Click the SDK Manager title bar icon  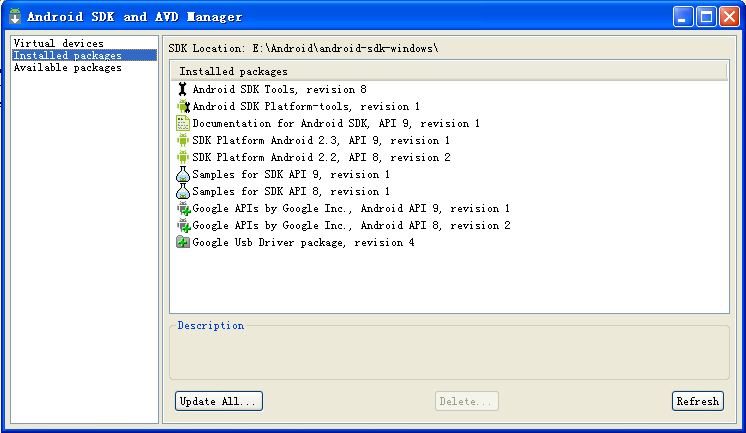pyautogui.click(x=15, y=16)
